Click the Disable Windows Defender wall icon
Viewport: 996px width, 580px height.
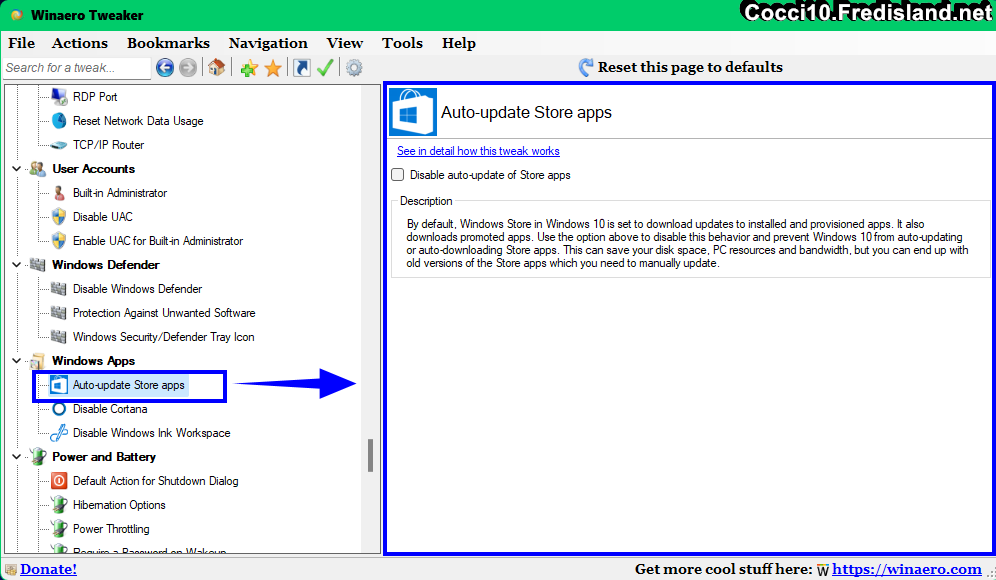click(x=58, y=289)
